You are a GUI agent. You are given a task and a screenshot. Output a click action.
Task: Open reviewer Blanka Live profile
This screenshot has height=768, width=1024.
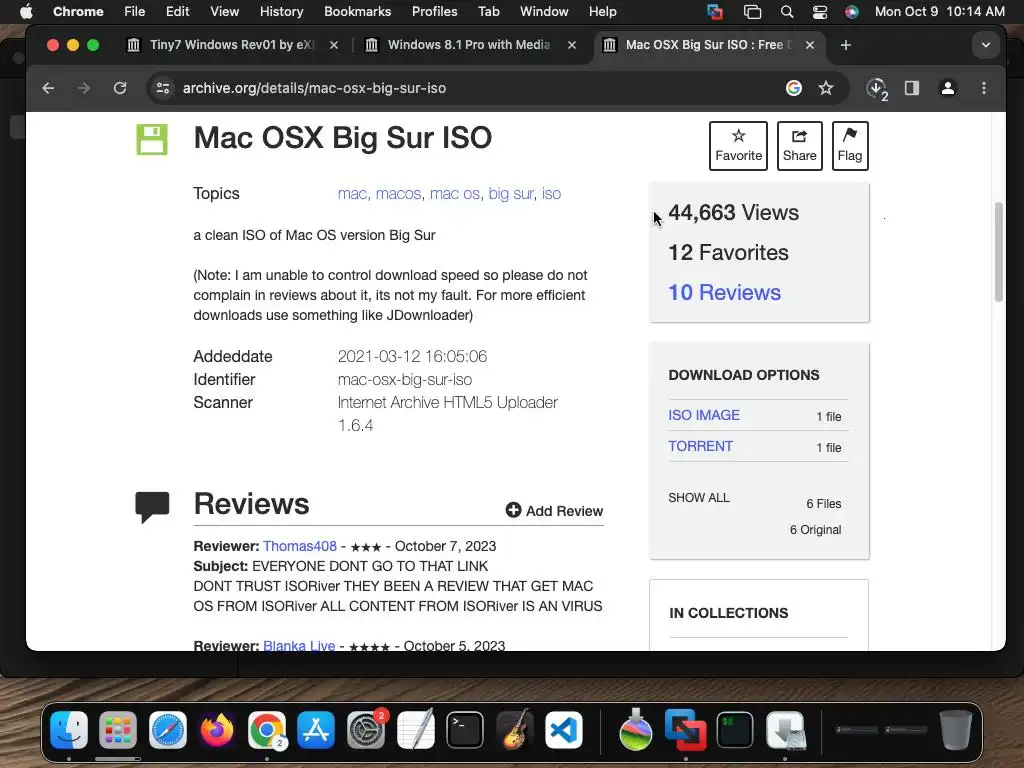coord(299,645)
